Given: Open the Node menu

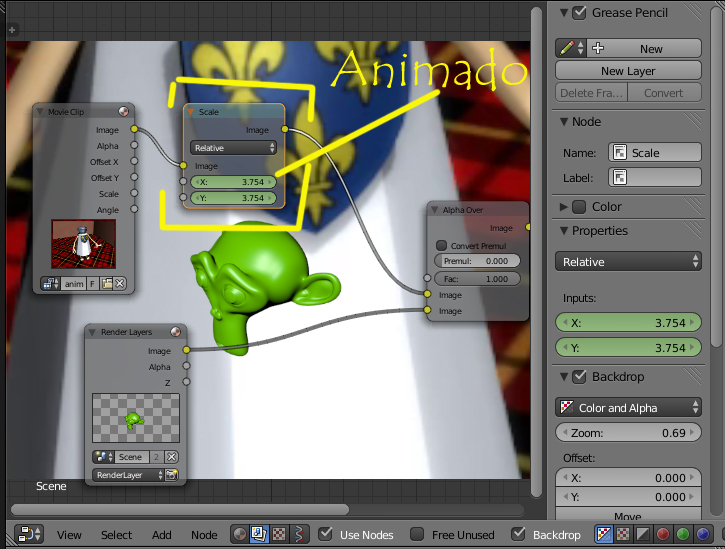Looking at the screenshot, I should [204, 535].
